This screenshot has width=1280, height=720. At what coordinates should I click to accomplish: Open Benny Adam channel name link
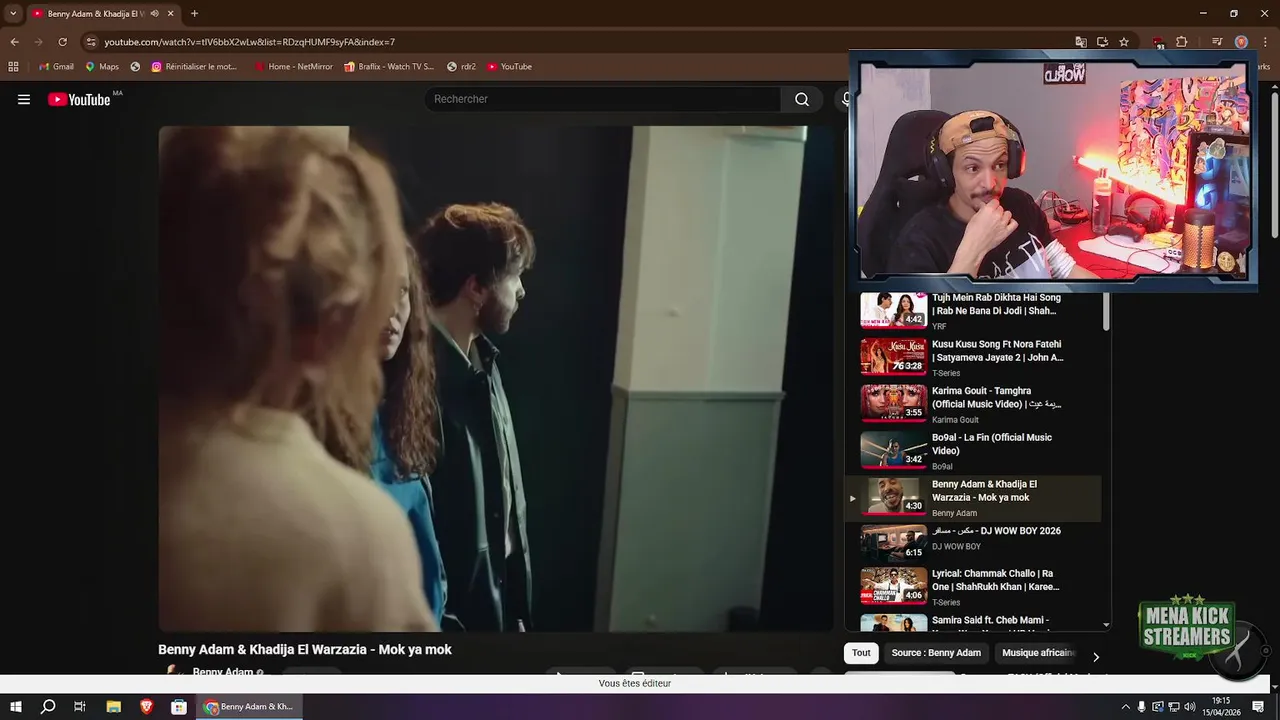click(x=222, y=672)
